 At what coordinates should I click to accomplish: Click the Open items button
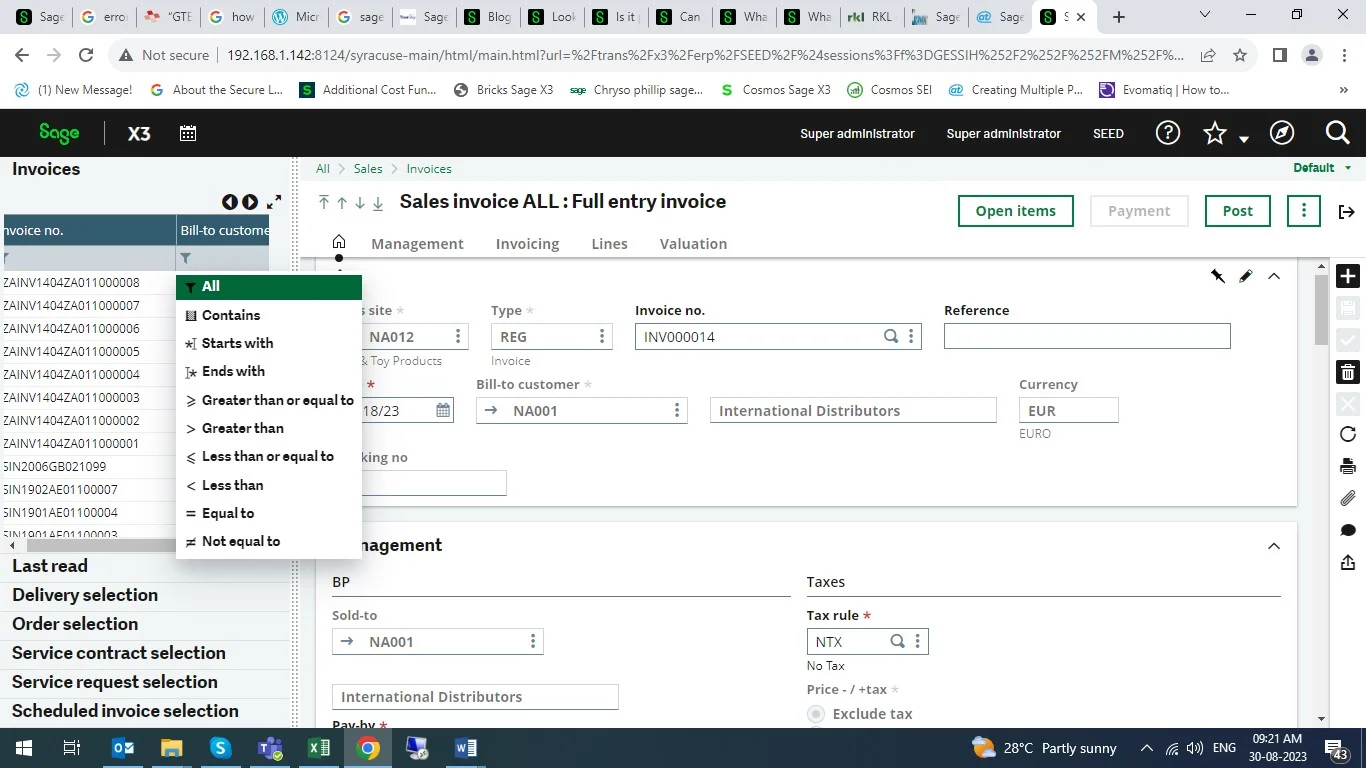[x=1015, y=211]
